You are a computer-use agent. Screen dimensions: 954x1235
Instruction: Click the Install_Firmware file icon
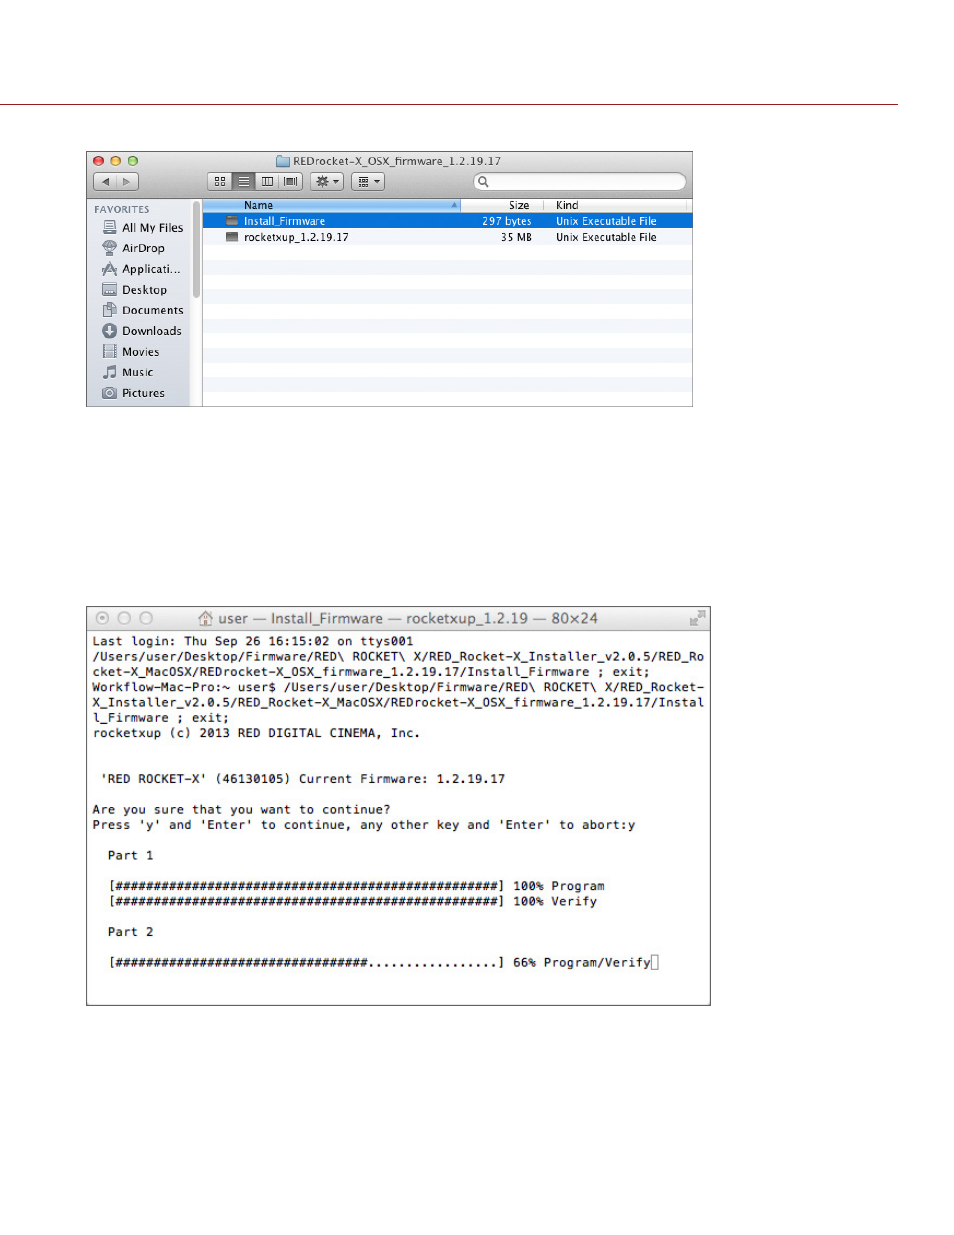pos(232,221)
